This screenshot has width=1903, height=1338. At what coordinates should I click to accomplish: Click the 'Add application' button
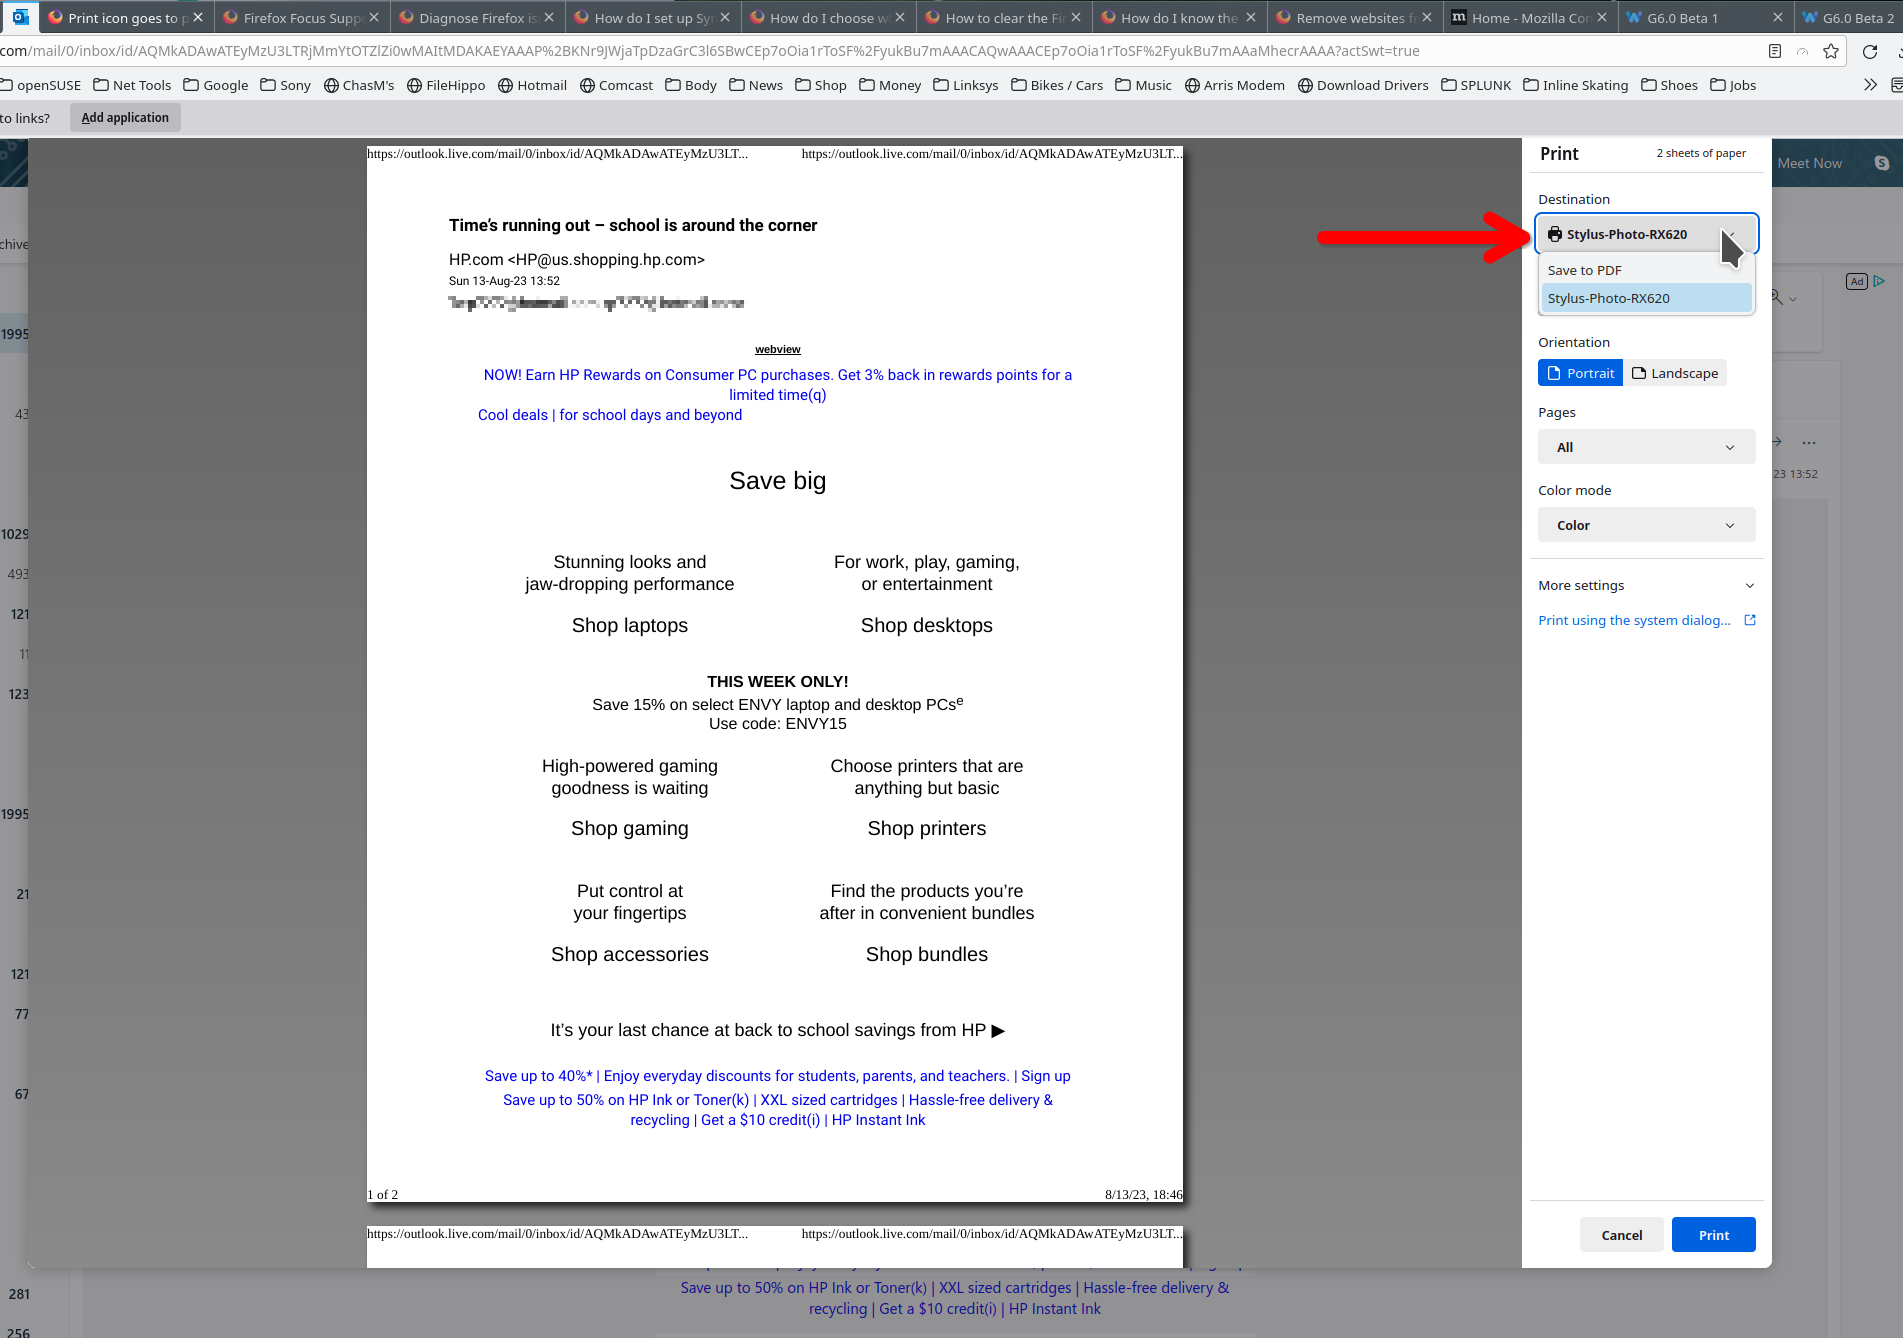125,118
